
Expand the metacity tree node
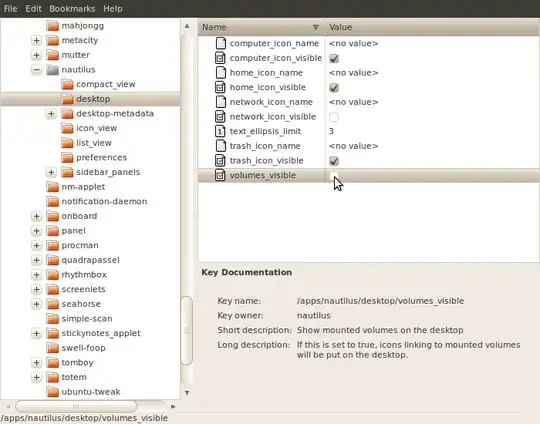point(37,40)
